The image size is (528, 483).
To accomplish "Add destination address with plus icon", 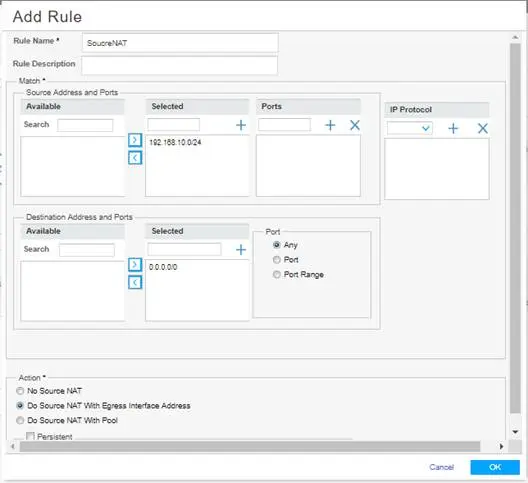I will [x=241, y=250].
